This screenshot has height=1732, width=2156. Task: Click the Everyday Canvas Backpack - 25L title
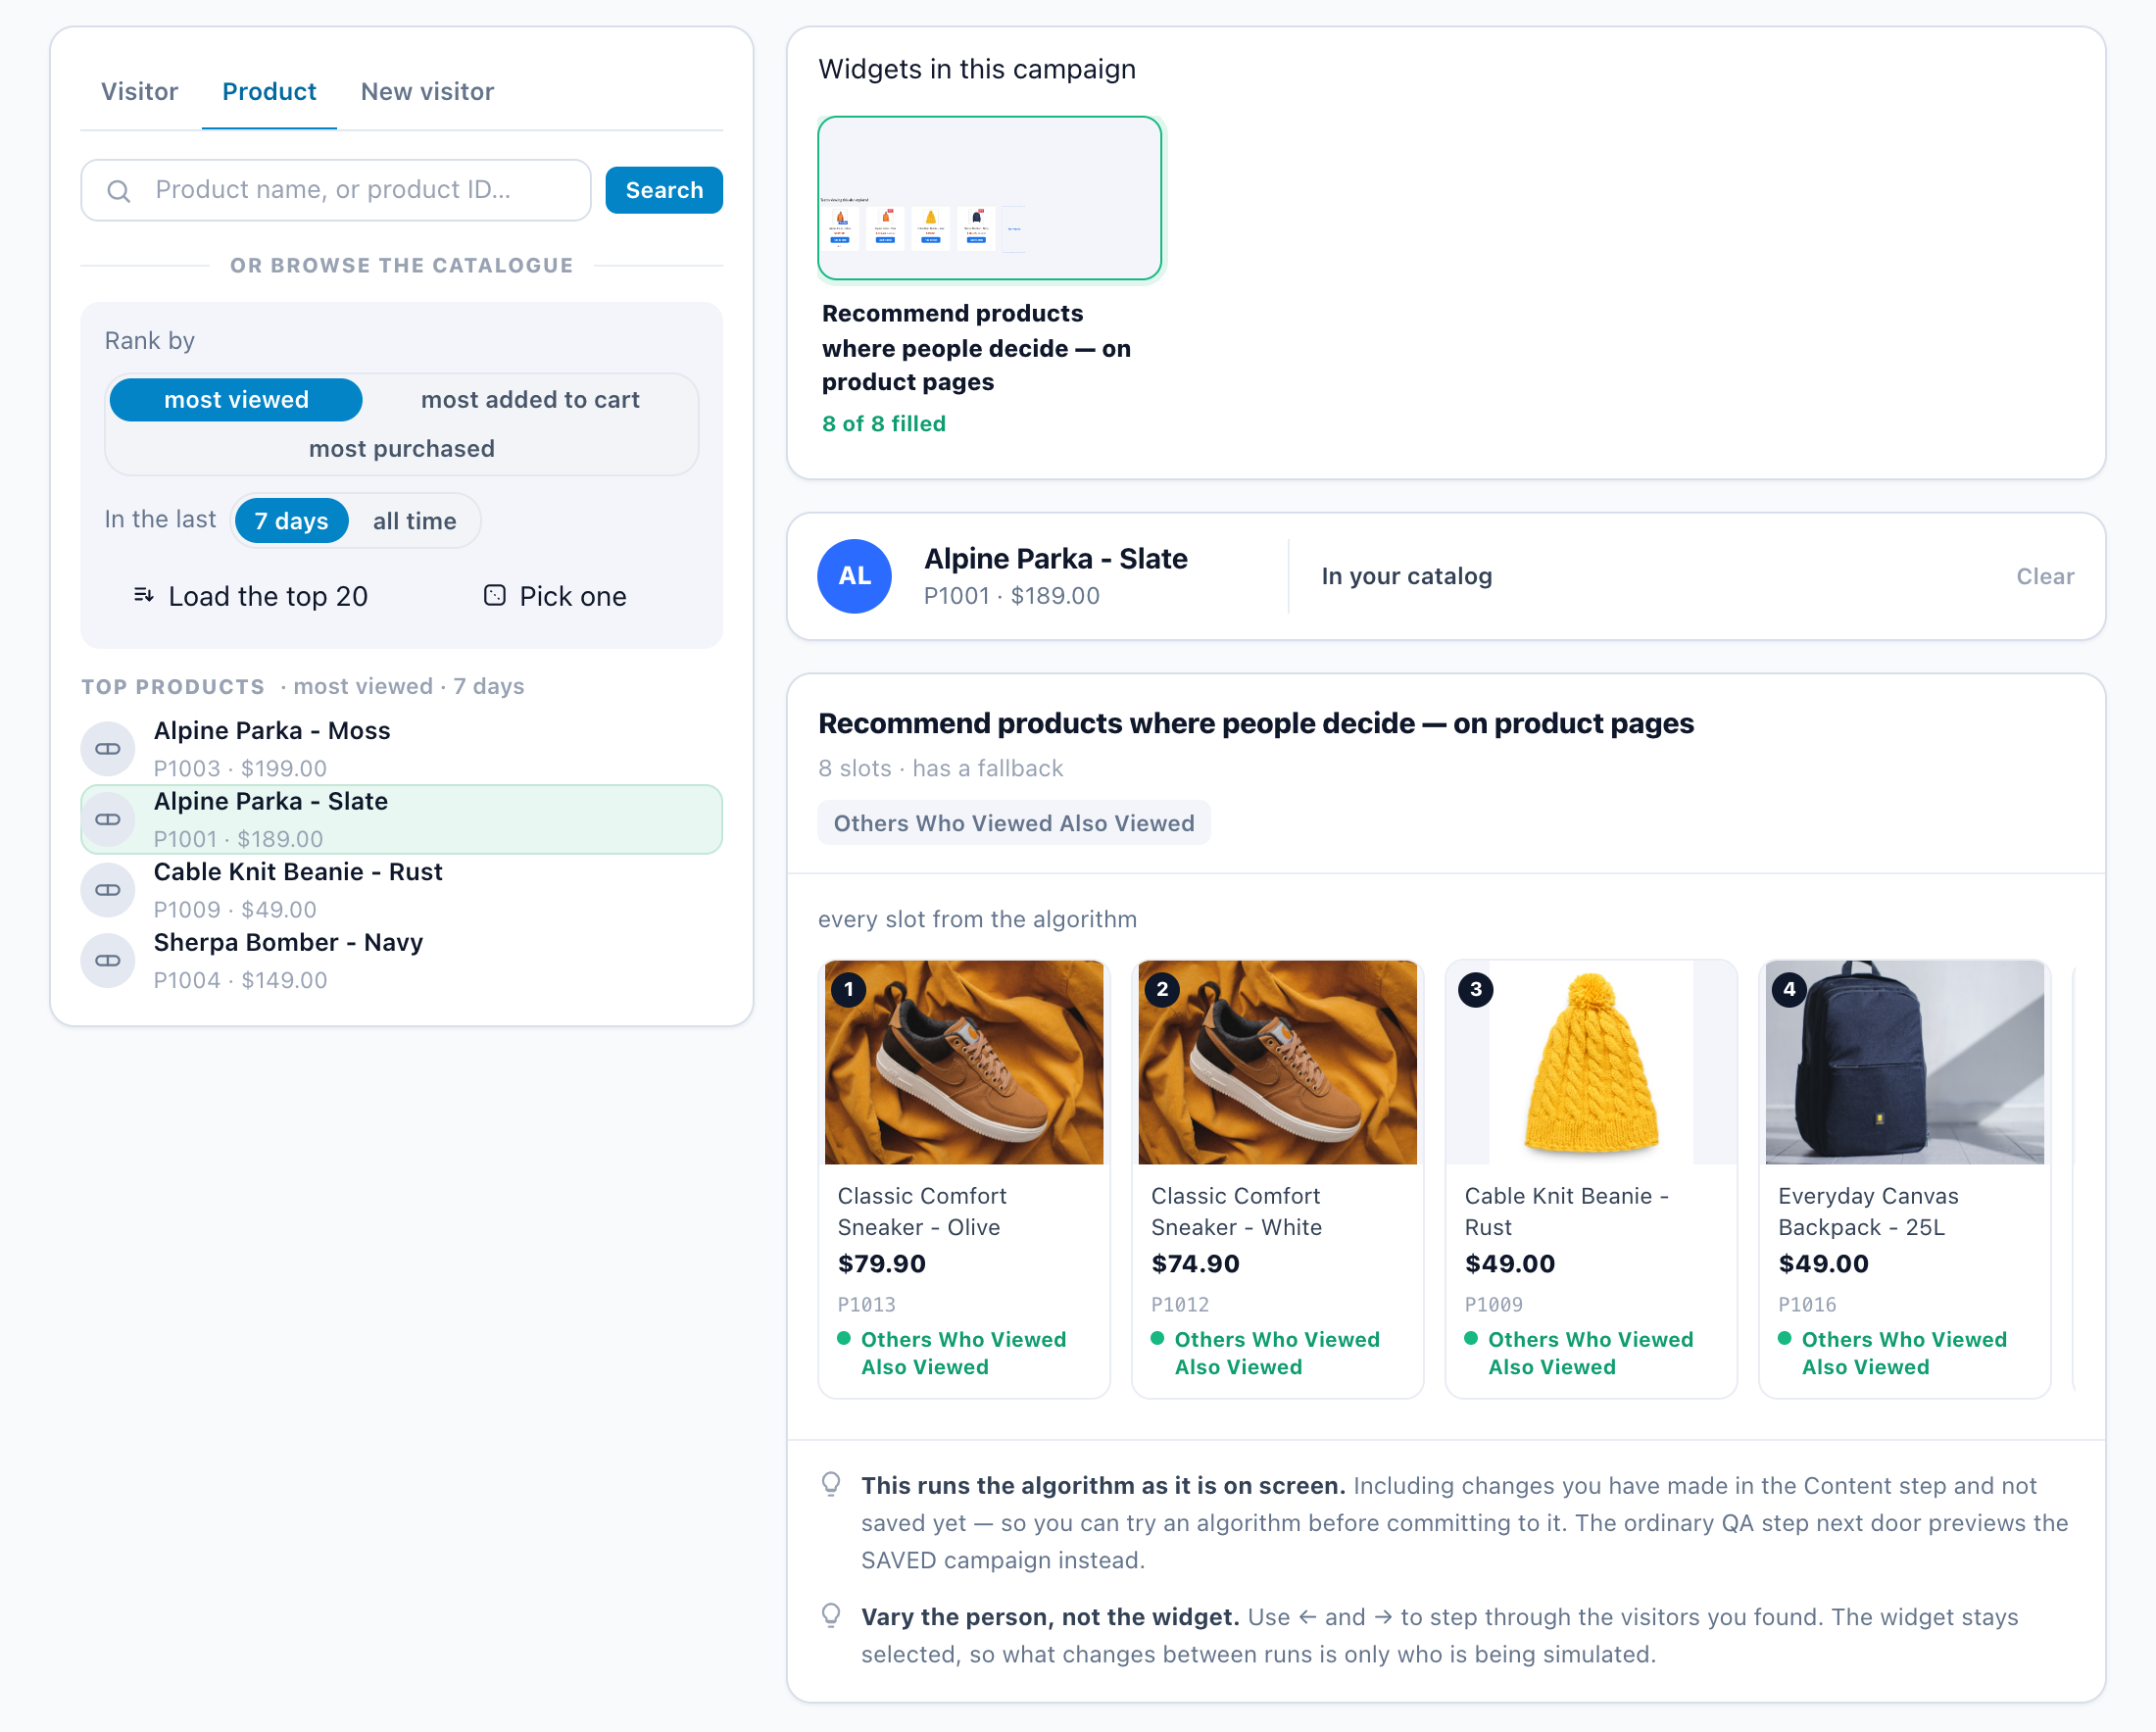(1868, 1211)
